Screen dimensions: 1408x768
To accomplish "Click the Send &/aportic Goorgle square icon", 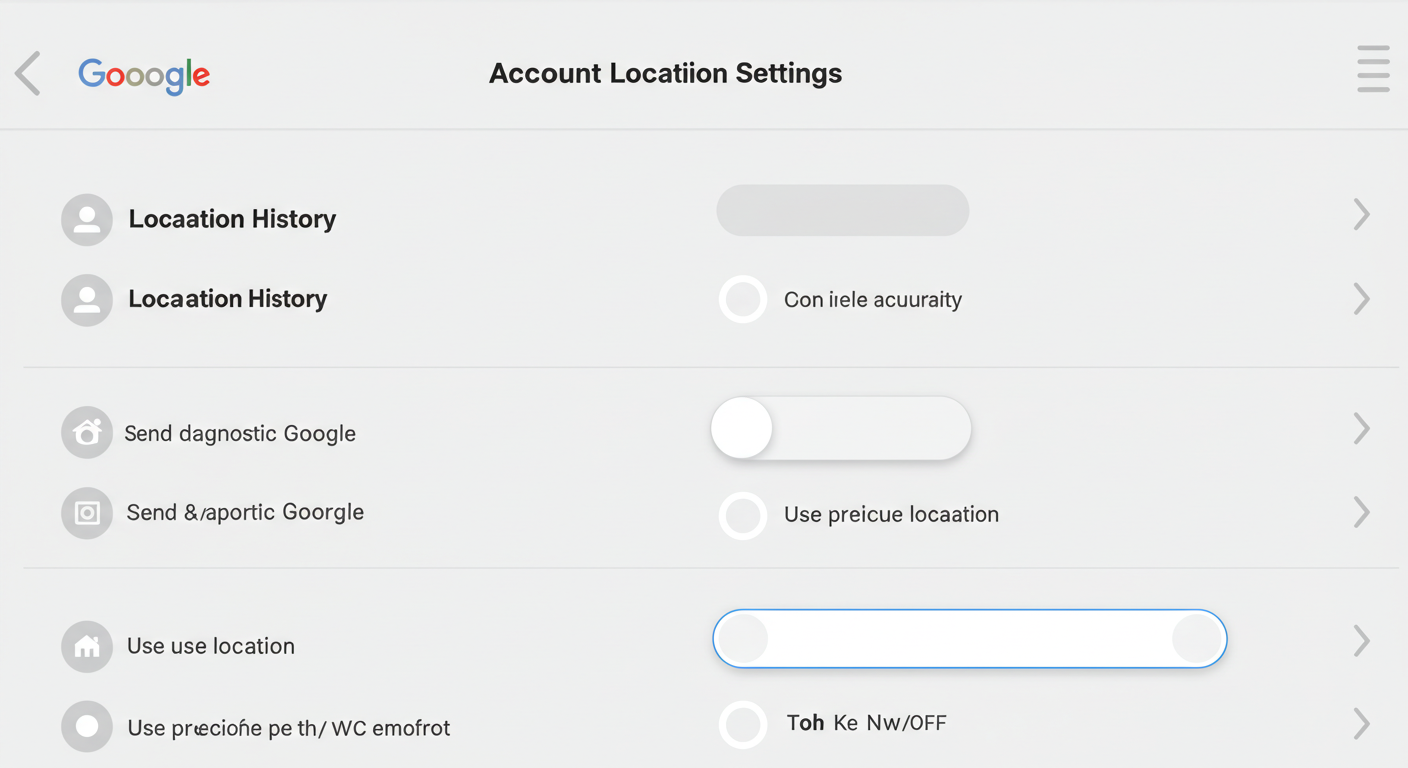I will (x=87, y=513).
